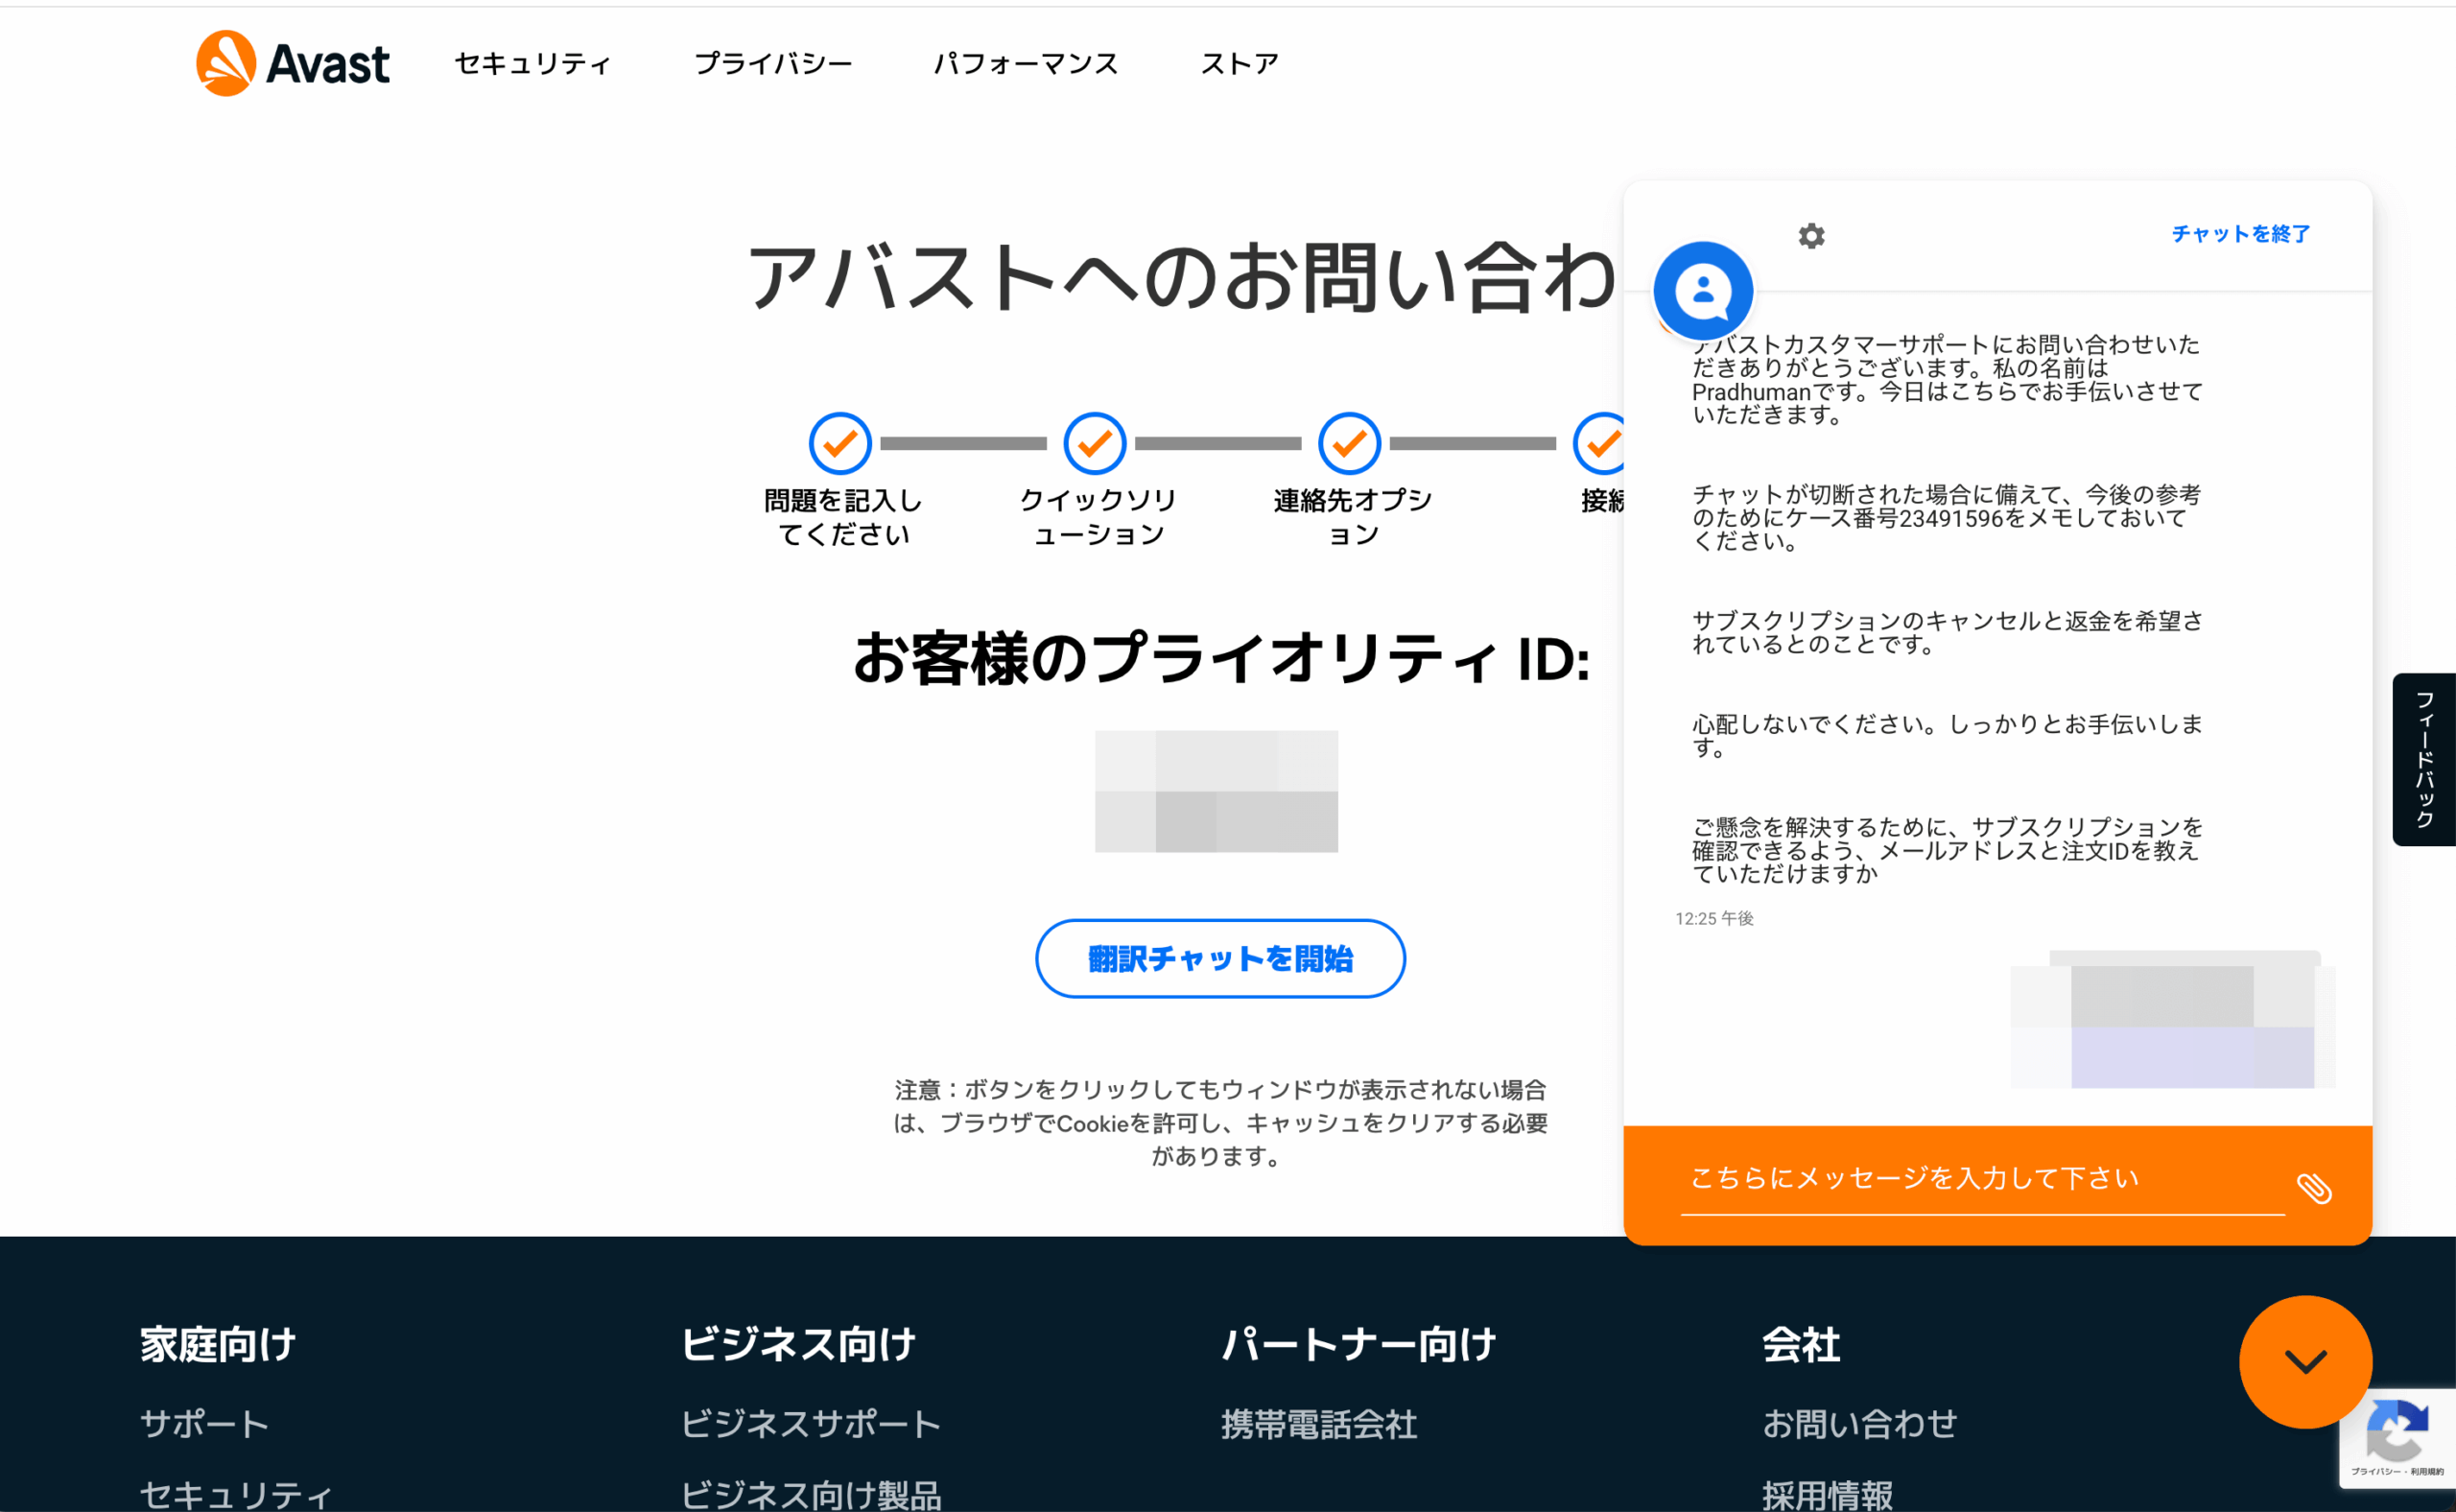
Task: Click the fourth step checkmark circle
Action: click(1599, 443)
